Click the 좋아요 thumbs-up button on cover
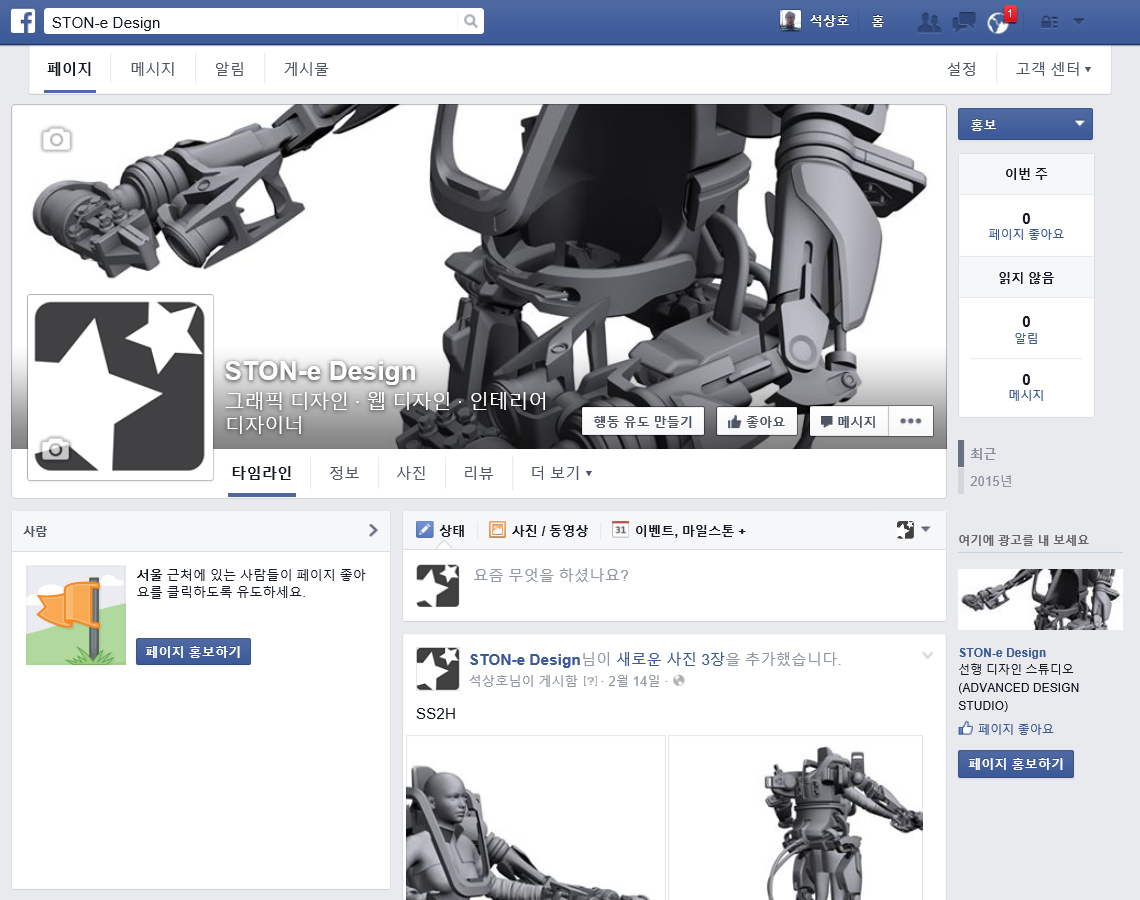The height and width of the screenshot is (900, 1140). [x=756, y=422]
